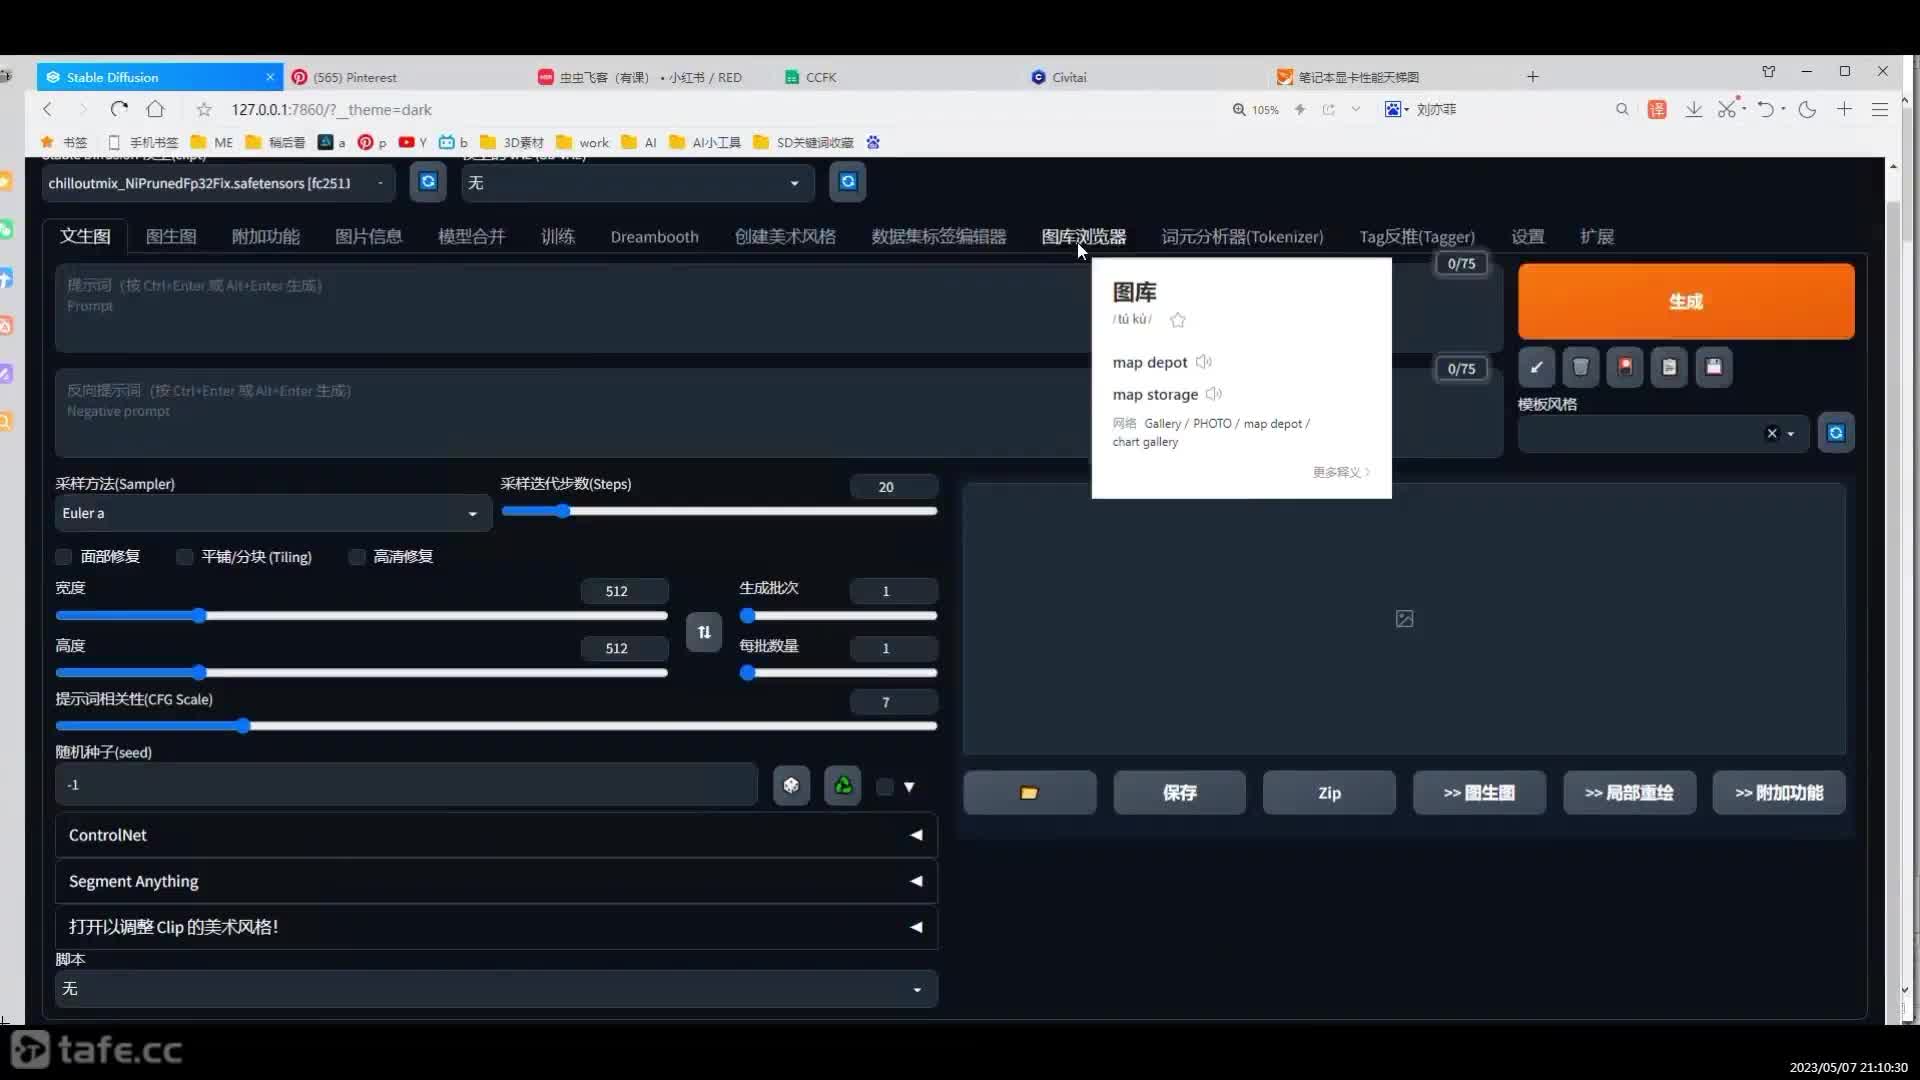Play pronunciation of map storage
The image size is (1920, 1080).
pyautogui.click(x=1214, y=394)
